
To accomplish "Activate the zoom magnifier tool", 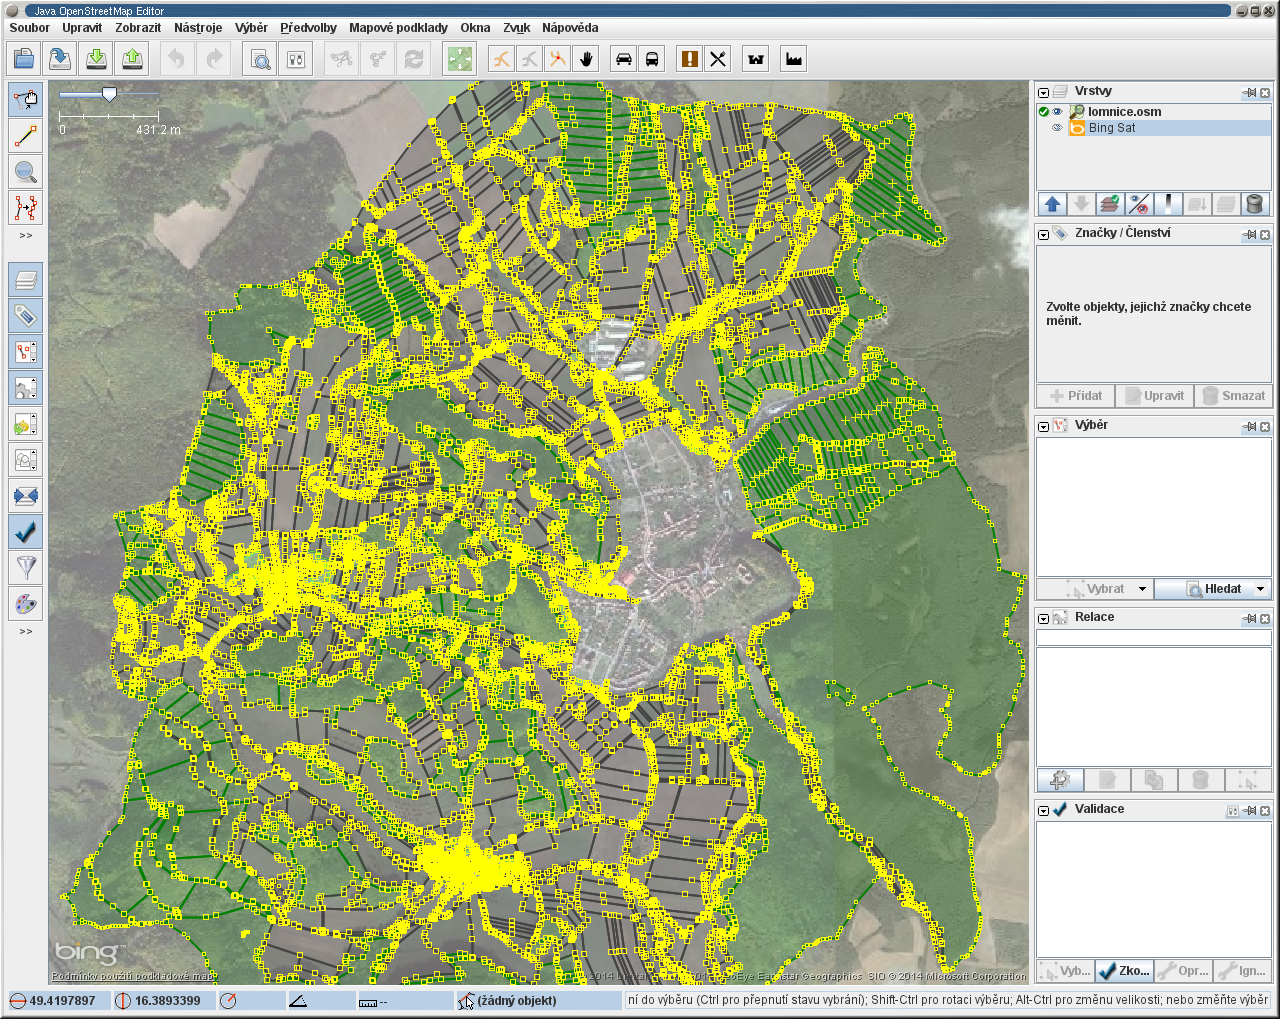I will pyautogui.click(x=26, y=172).
